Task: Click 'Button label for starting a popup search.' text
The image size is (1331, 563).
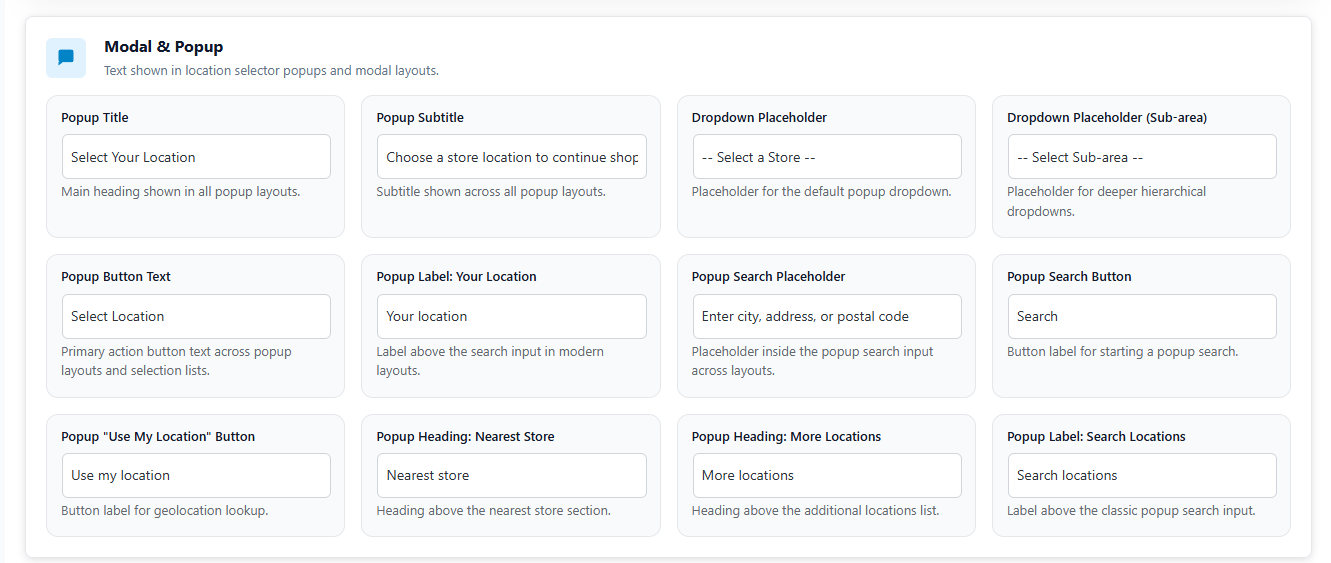Action: 1123,352
